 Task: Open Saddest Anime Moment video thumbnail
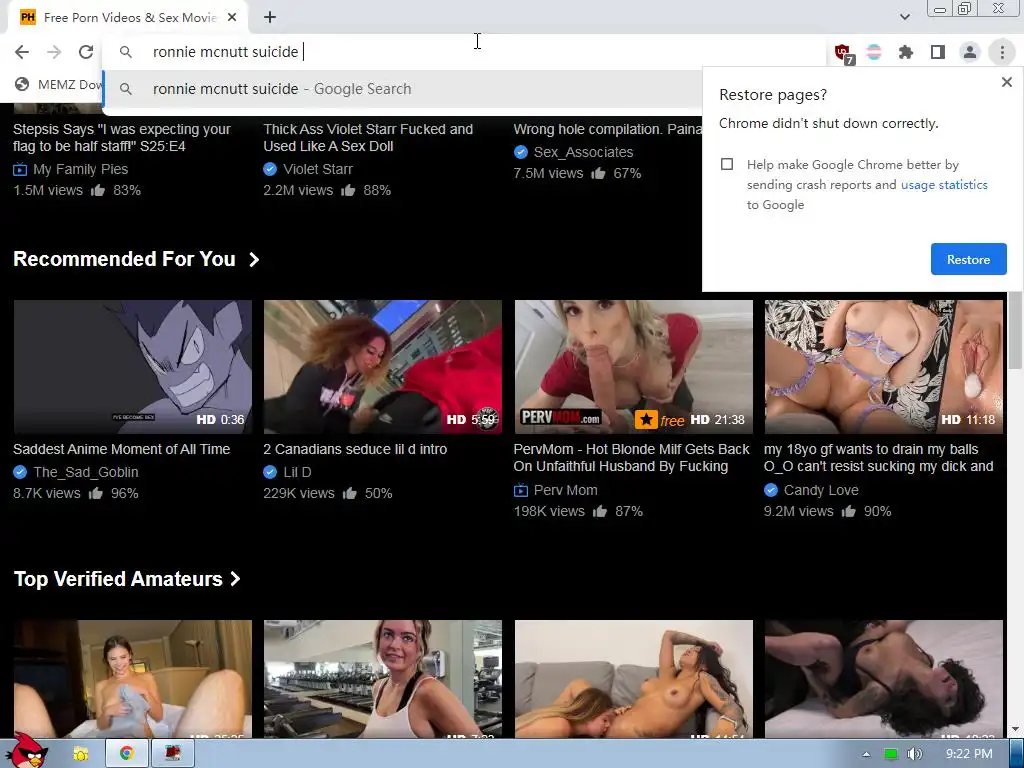[x=133, y=367]
